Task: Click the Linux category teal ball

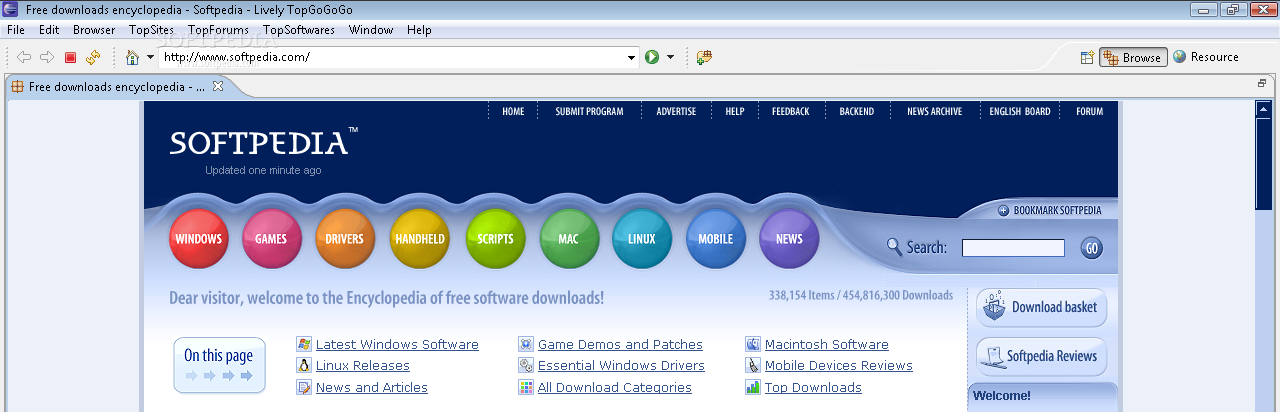Action: (x=642, y=239)
